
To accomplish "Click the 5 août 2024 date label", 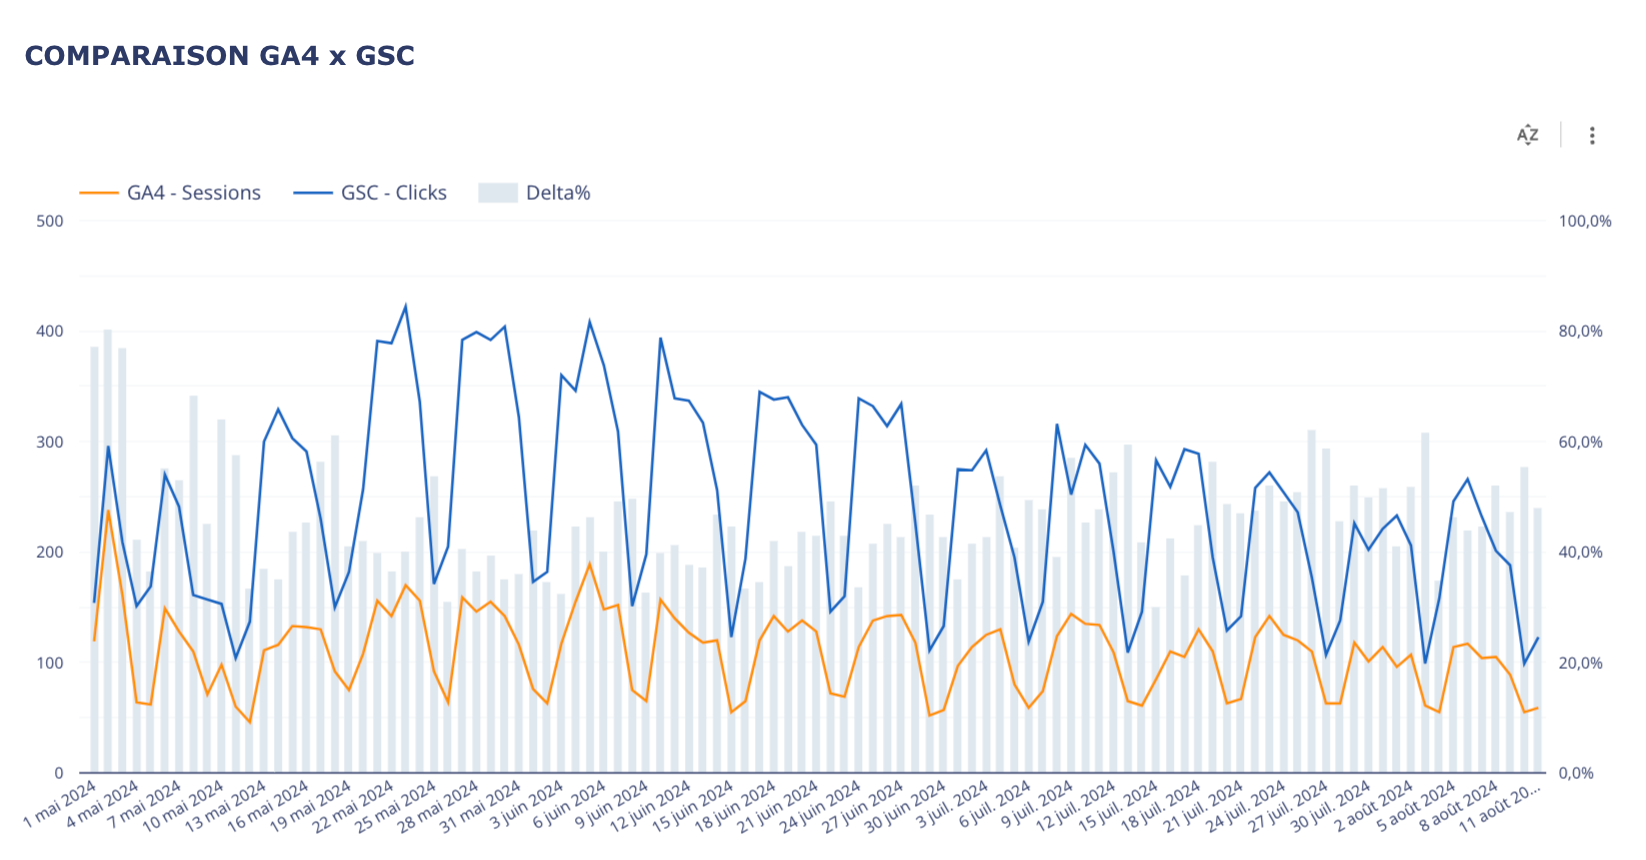I will point(1417,805).
